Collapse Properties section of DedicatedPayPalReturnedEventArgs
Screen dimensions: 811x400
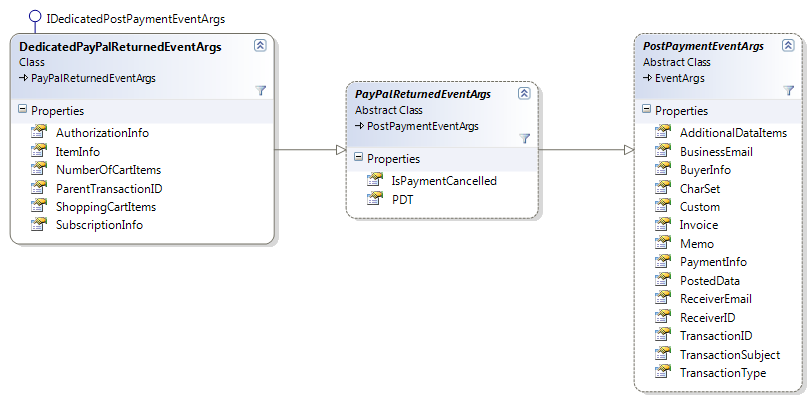pyautogui.click(x=22, y=109)
